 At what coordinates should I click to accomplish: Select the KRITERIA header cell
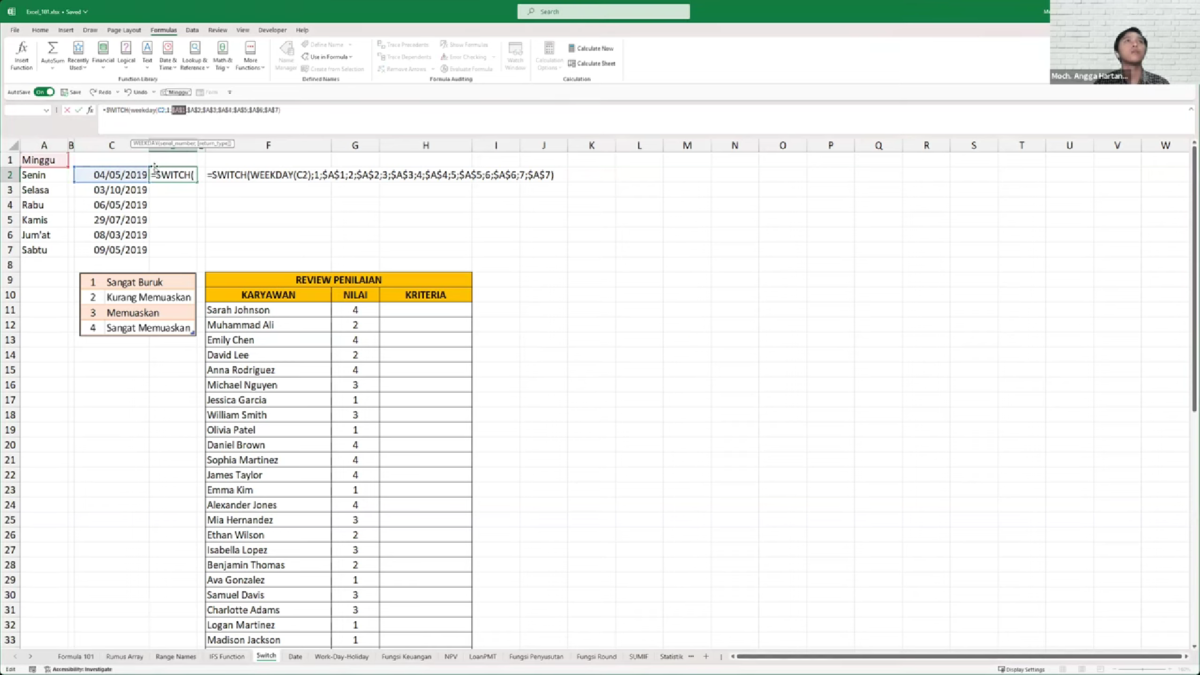(x=426, y=295)
